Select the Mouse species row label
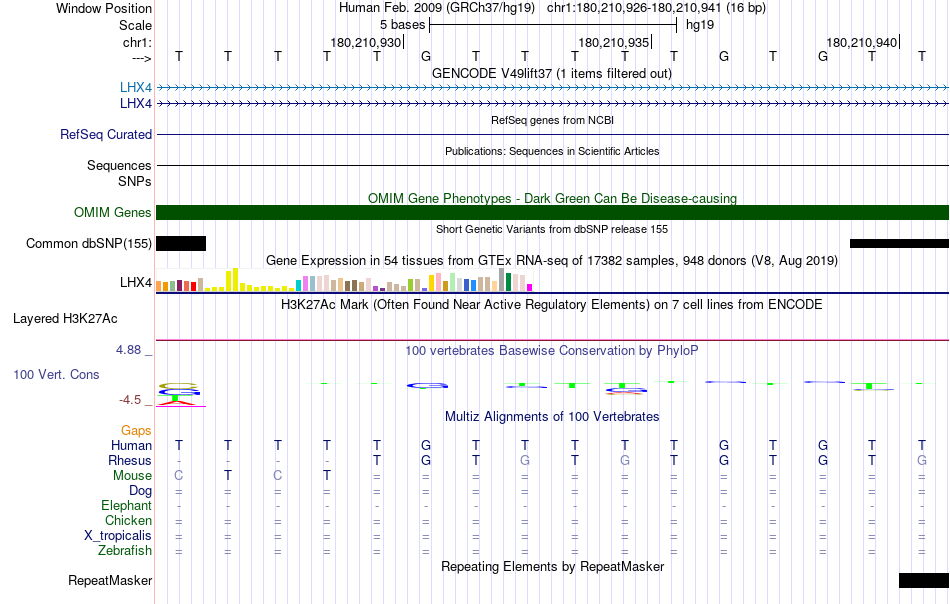The image size is (950, 604). click(132, 476)
